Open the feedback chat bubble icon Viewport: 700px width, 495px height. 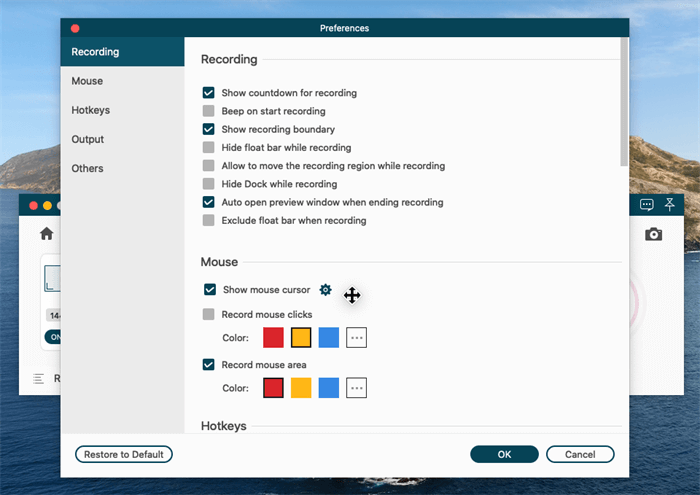tap(647, 204)
